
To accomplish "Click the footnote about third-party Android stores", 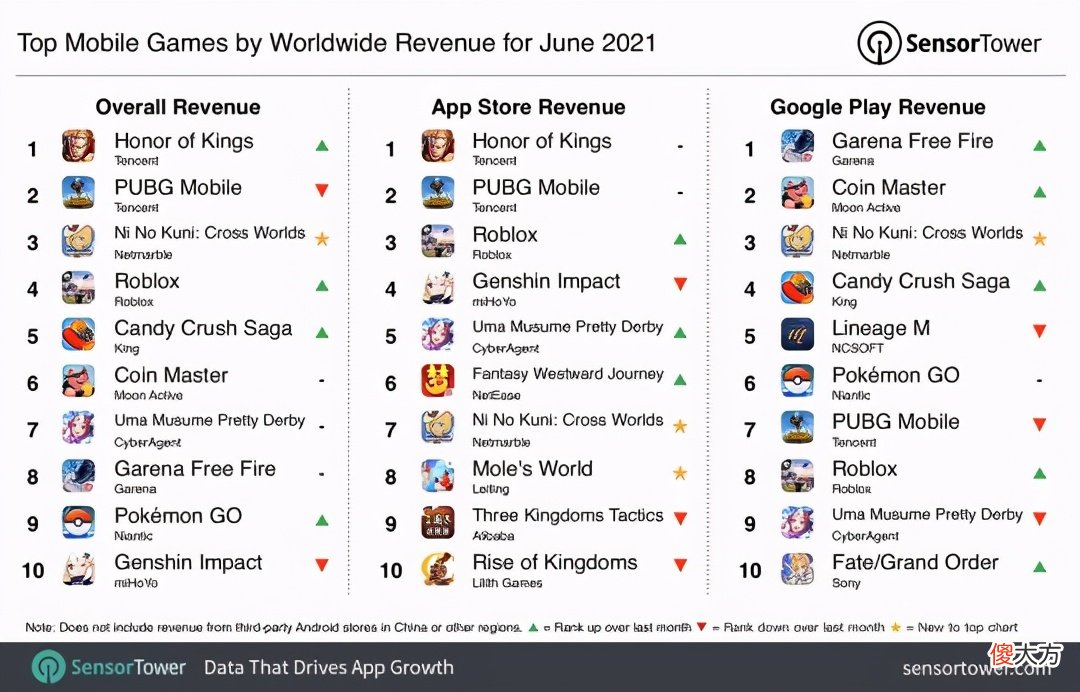I will (x=273, y=627).
